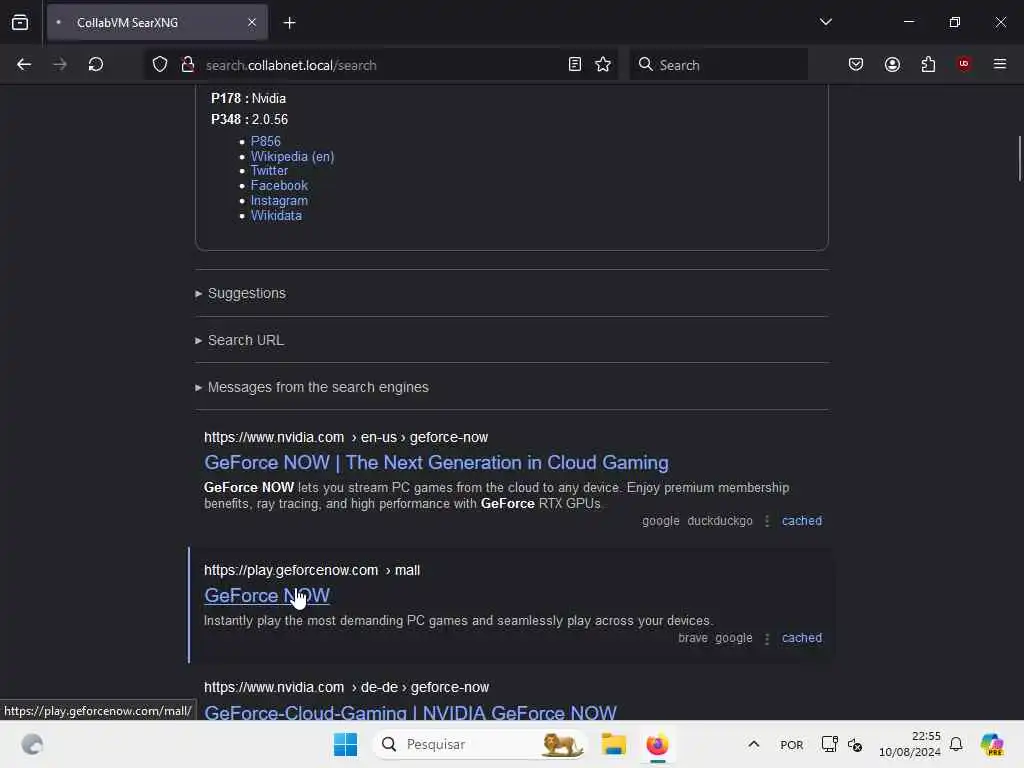Screen dimensions: 1024x768
Task: Select the CollabVM SearXNG tab
Action: pos(157,22)
